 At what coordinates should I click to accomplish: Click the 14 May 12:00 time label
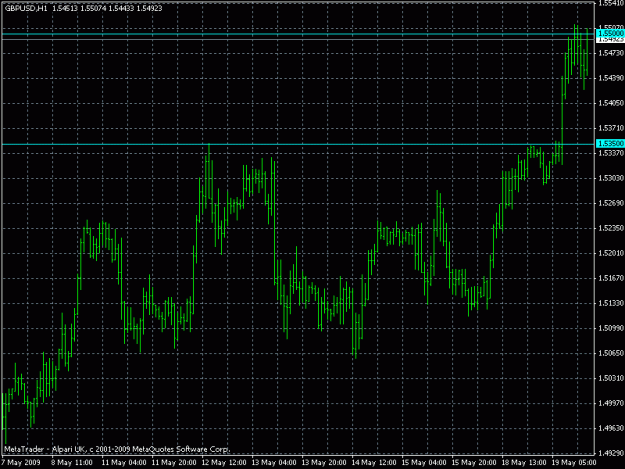(374, 463)
